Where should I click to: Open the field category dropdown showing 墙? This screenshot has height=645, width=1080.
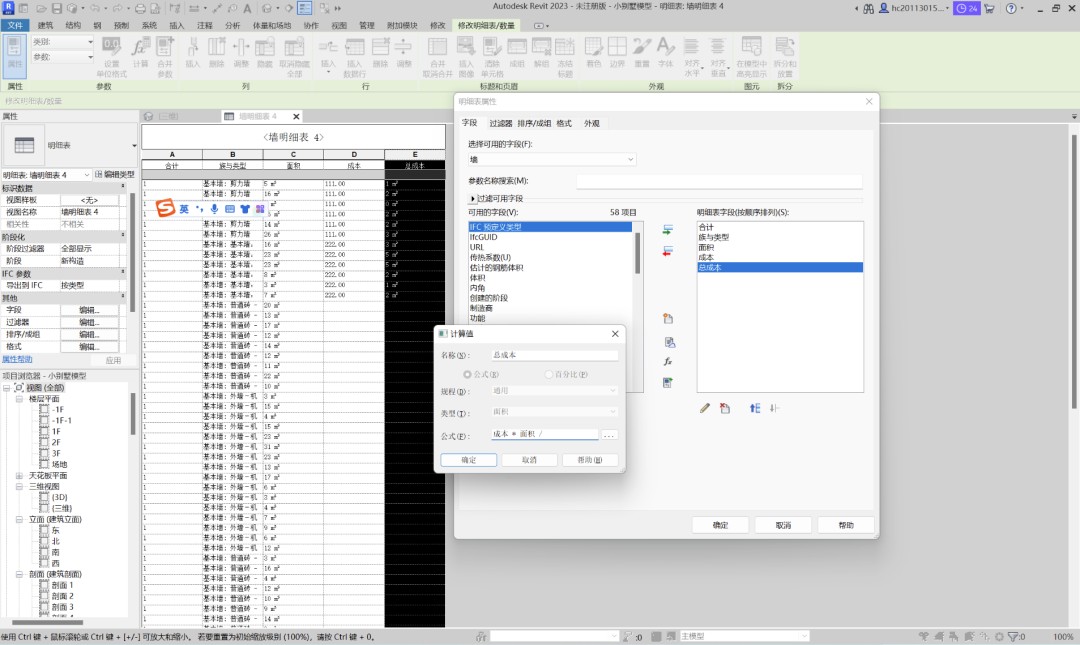(551, 159)
